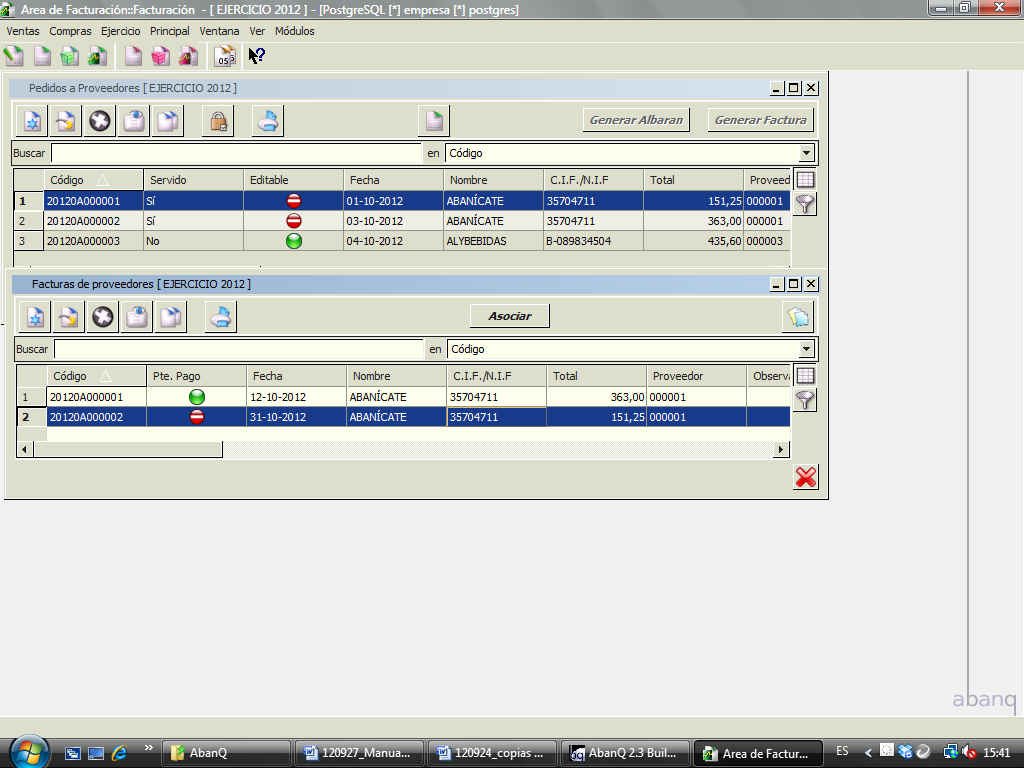Activate the What's This help cursor icon
Screen dimensions: 1024x768
pos(257,56)
